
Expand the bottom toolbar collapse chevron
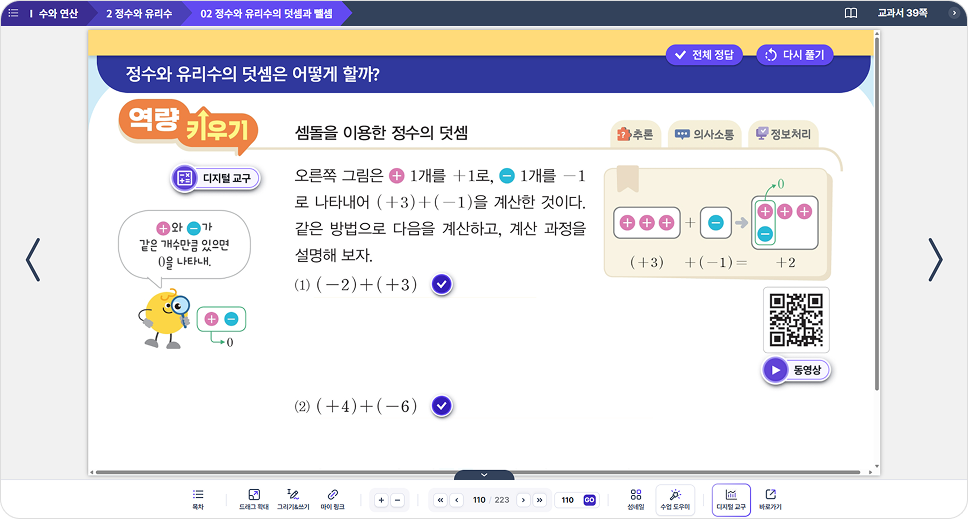tap(484, 475)
